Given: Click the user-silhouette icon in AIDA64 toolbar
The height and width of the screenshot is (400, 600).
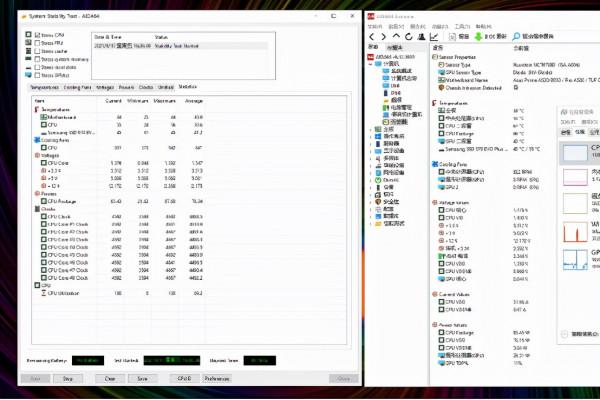Looking at the screenshot, I should click(421, 36).
